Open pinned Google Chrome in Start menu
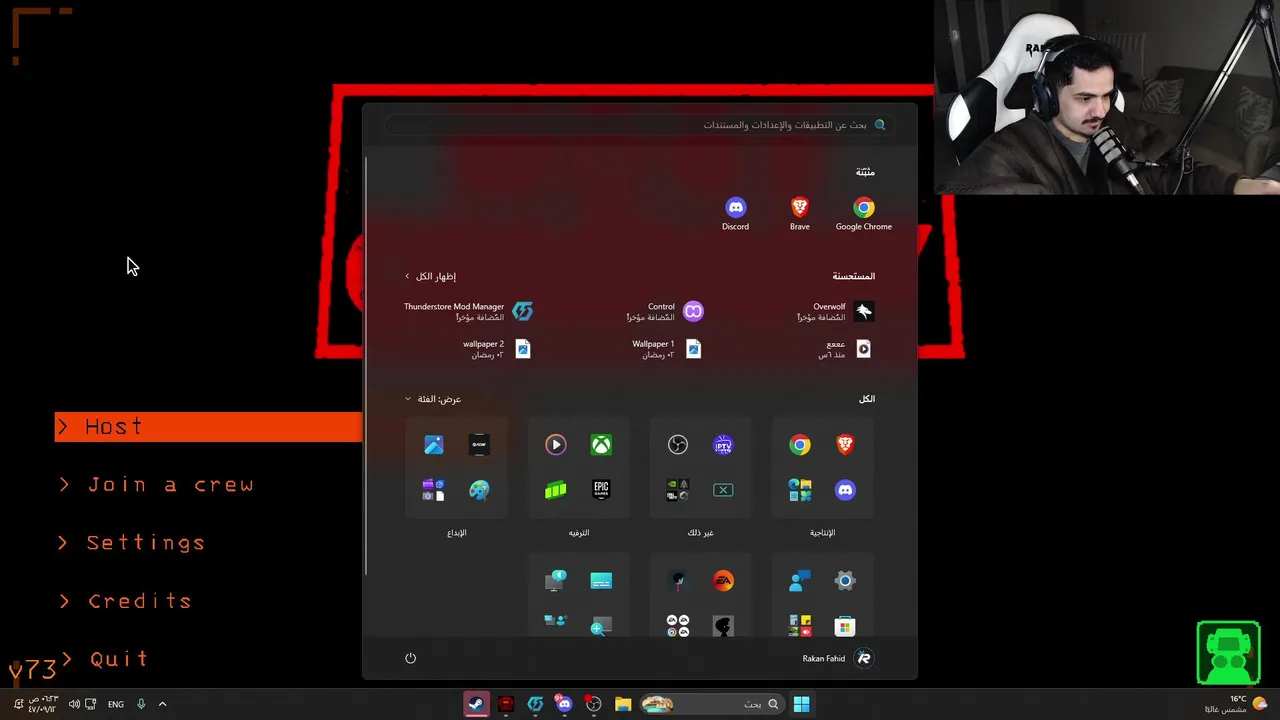Screen dimensions: 1280x720 pos(863,213)
